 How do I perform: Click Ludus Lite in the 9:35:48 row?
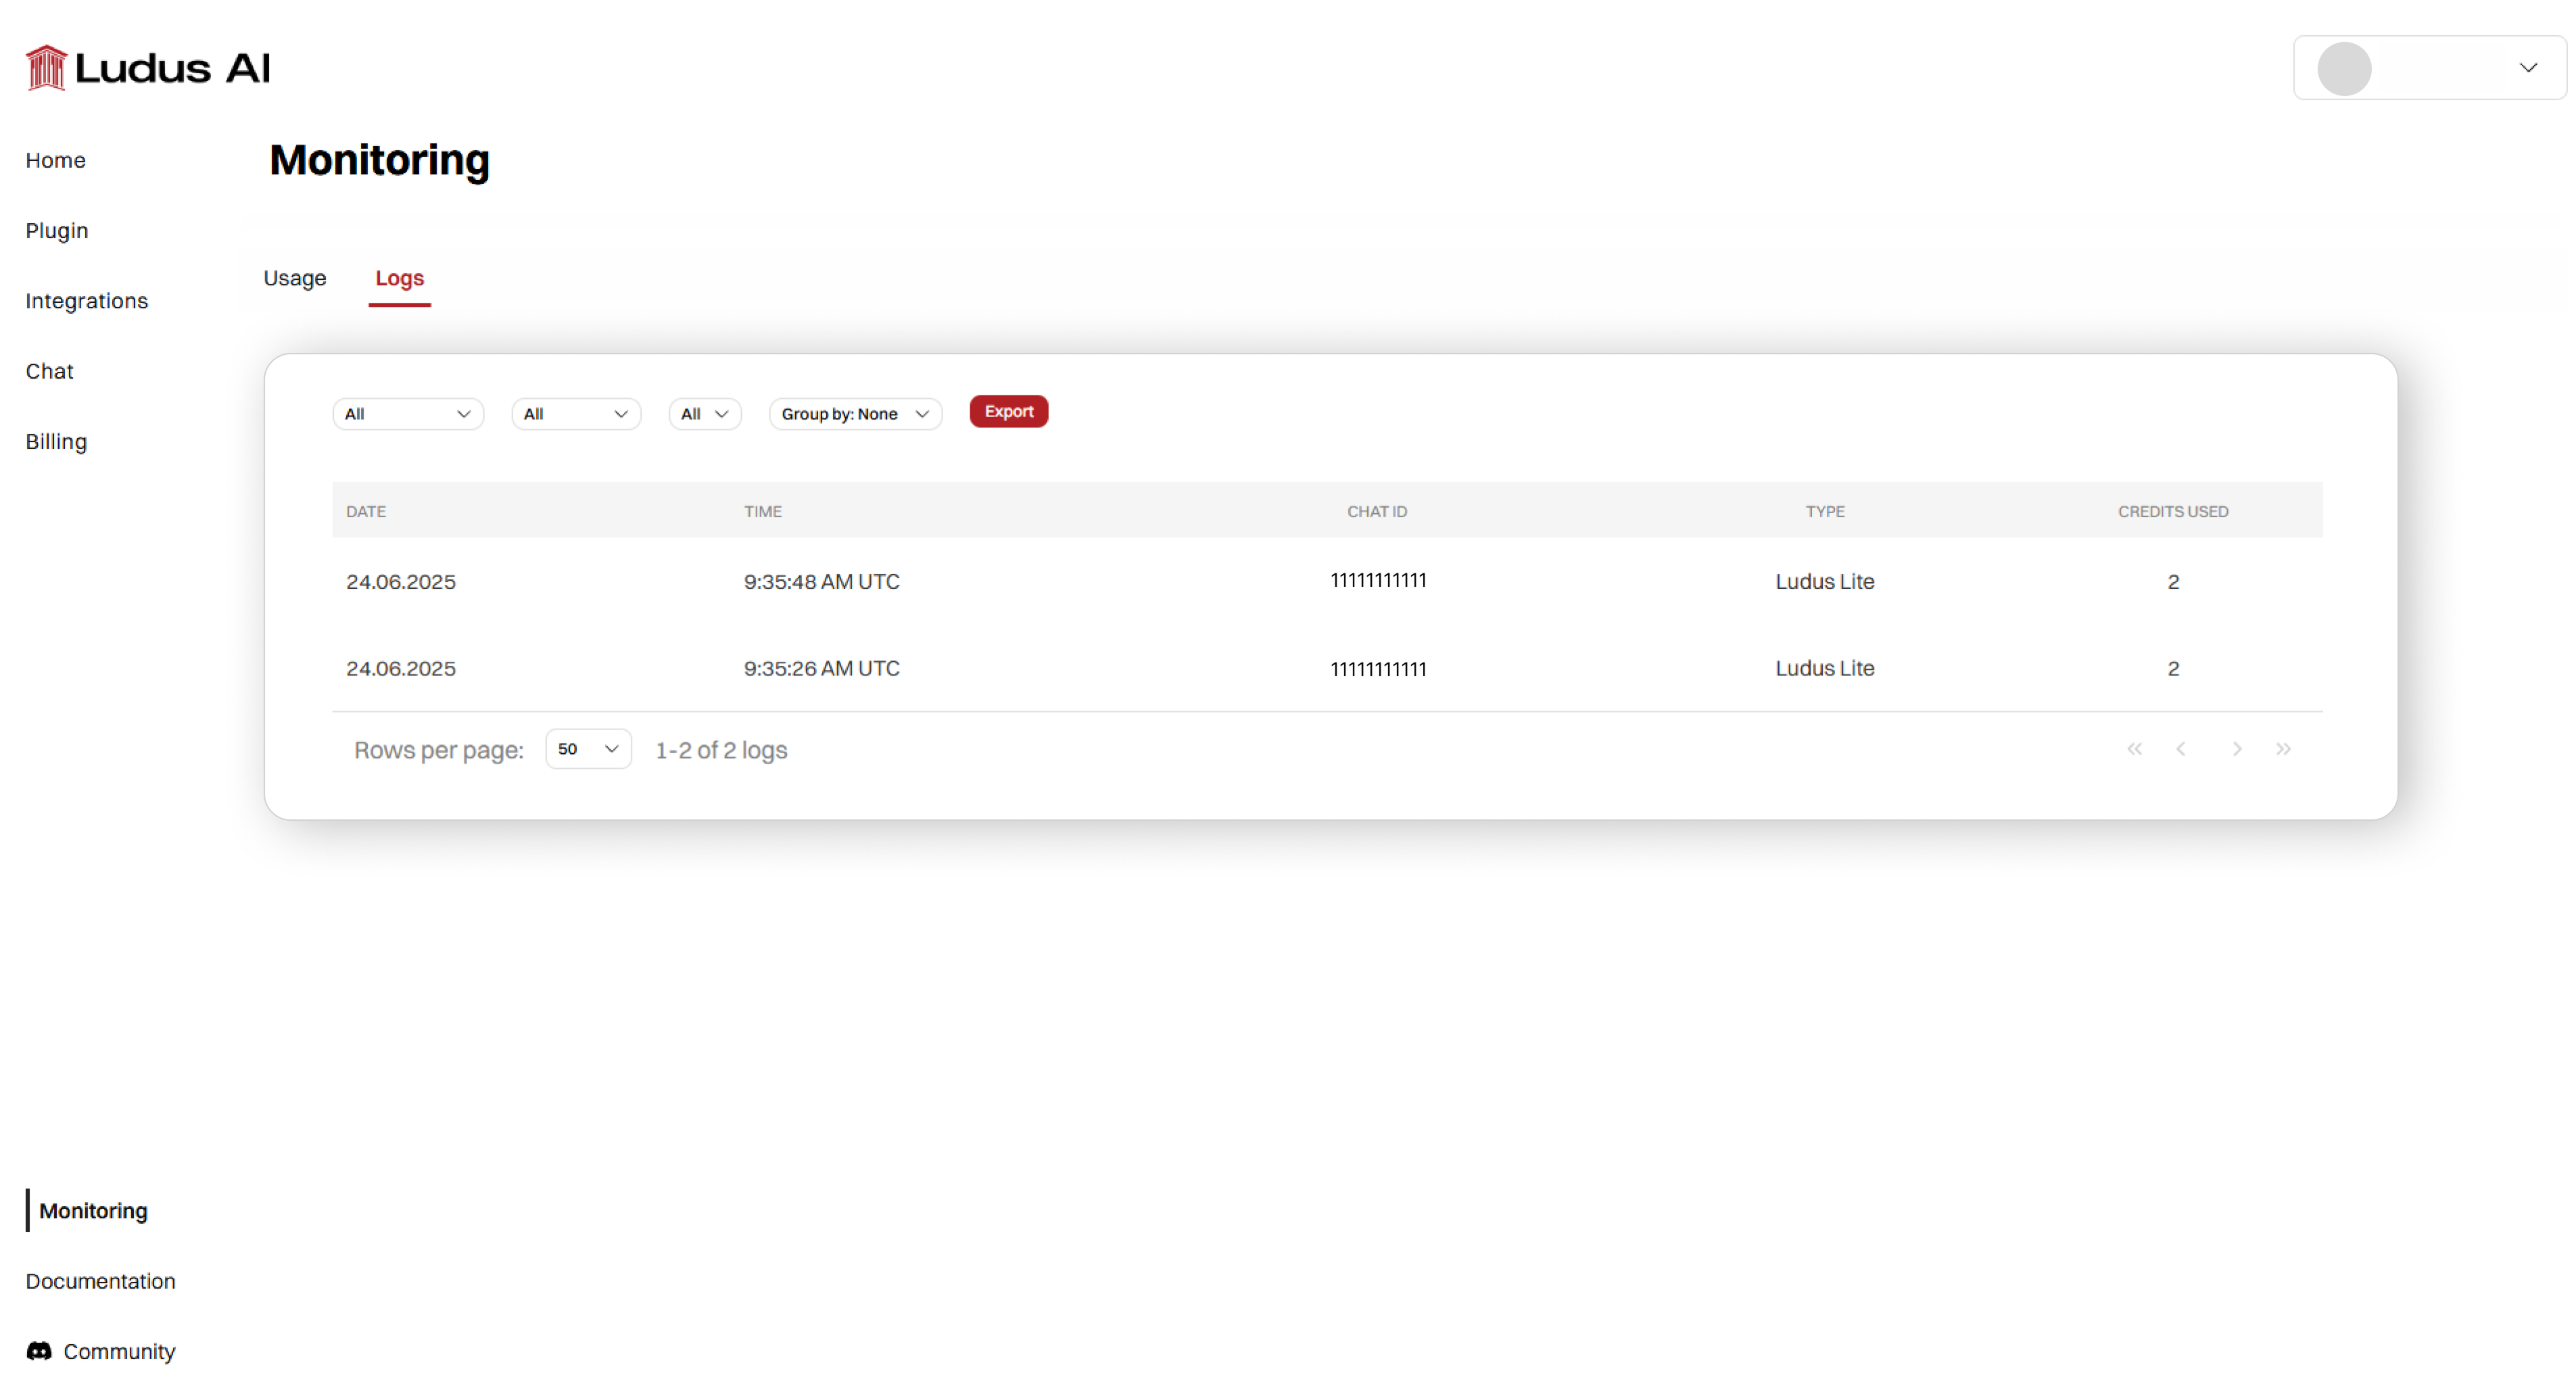(1825, 582)
